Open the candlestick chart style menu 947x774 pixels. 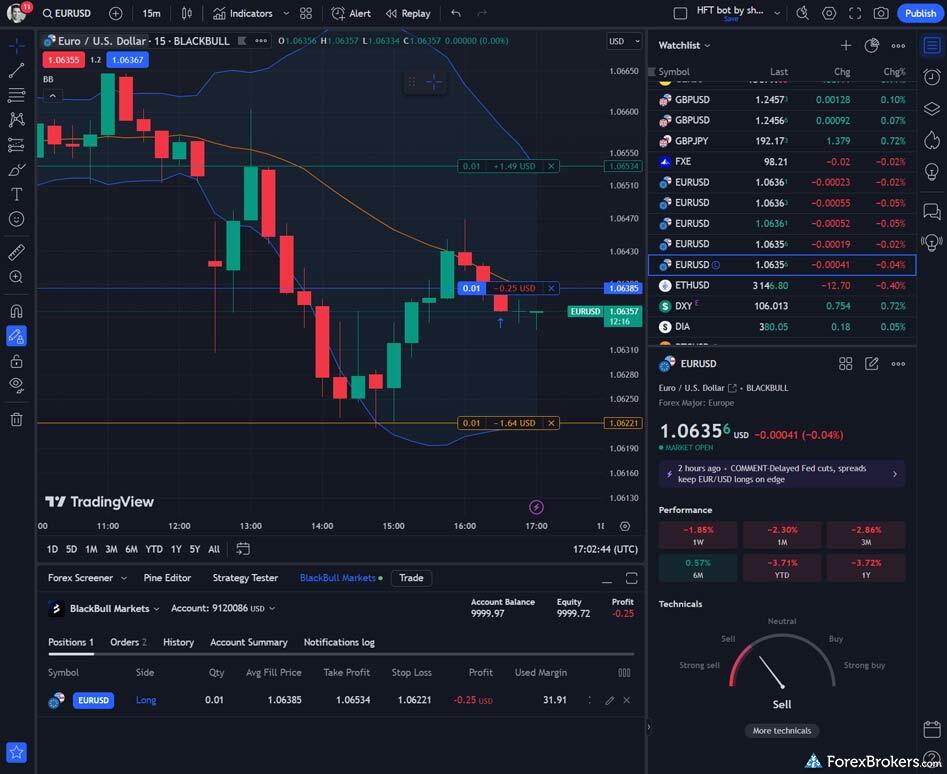coord(187,13)
